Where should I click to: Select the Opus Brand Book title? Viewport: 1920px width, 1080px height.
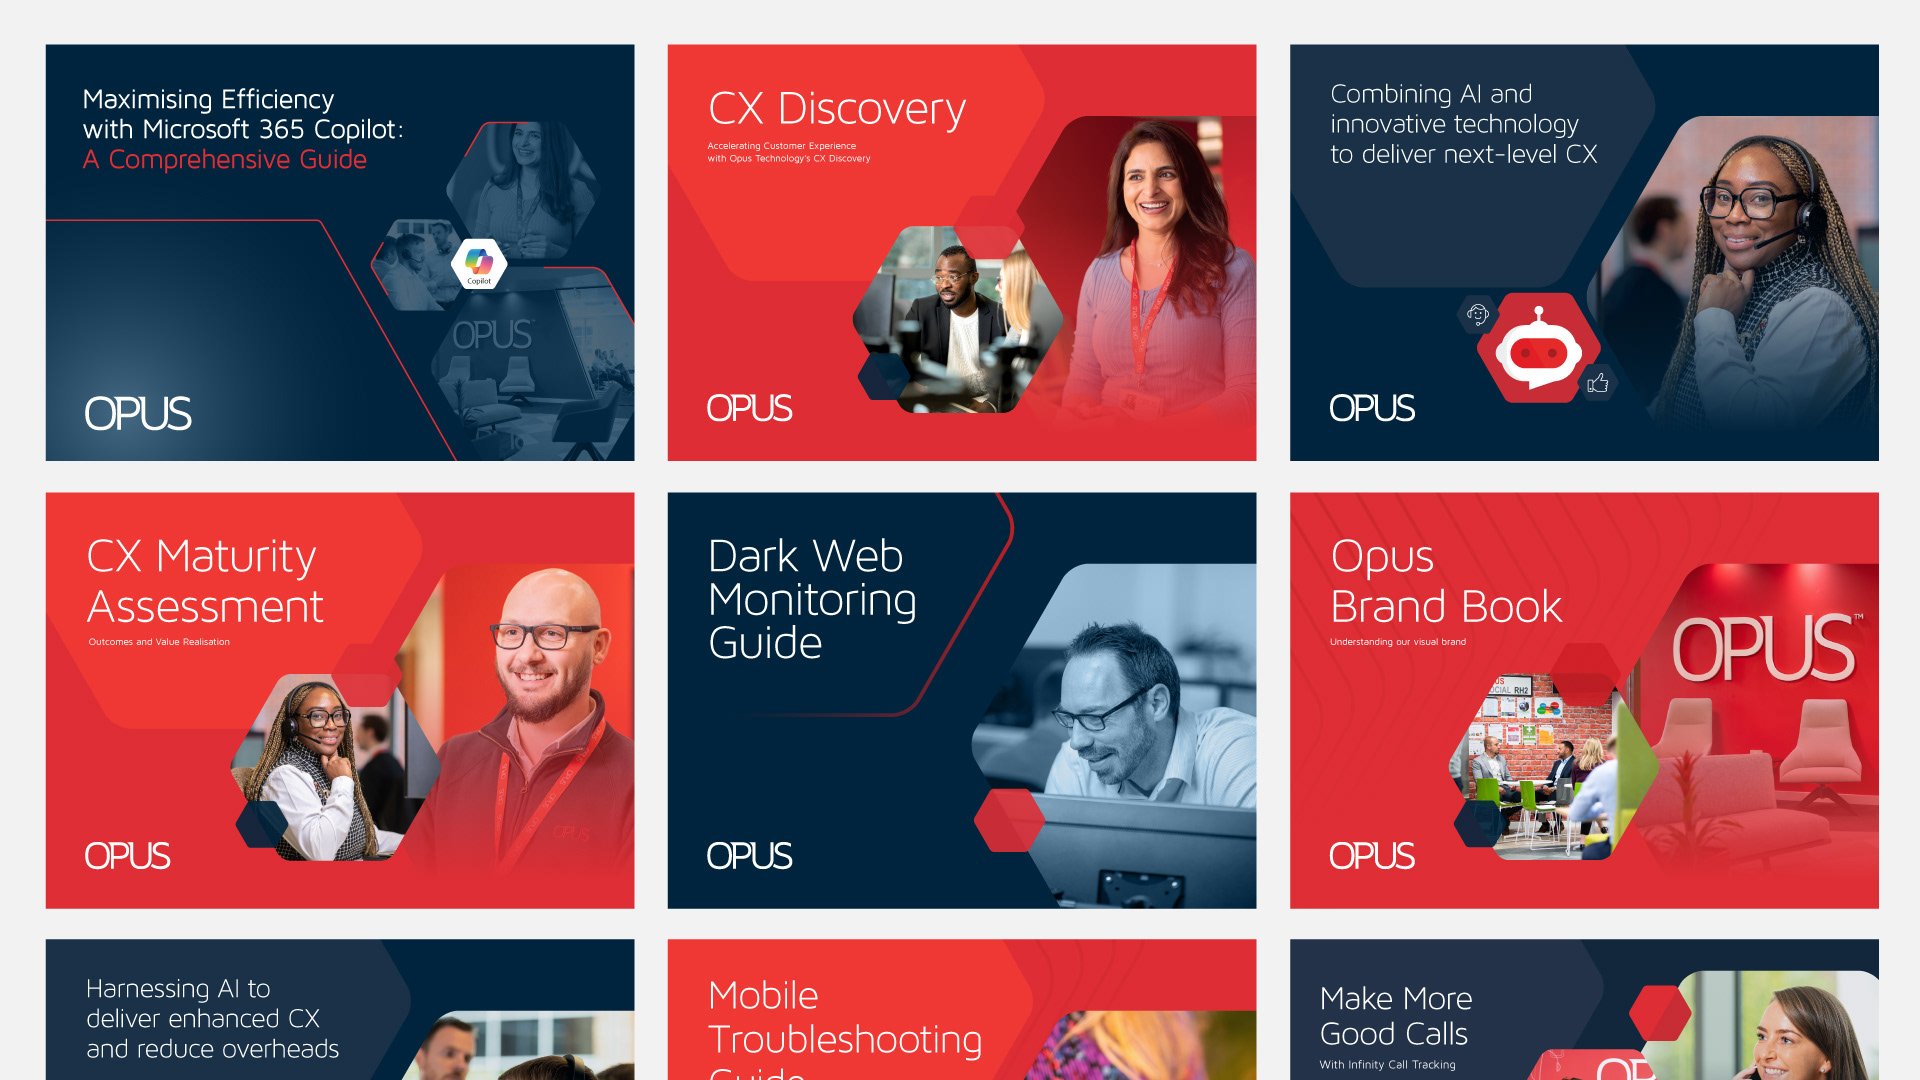coord(1446,581)
